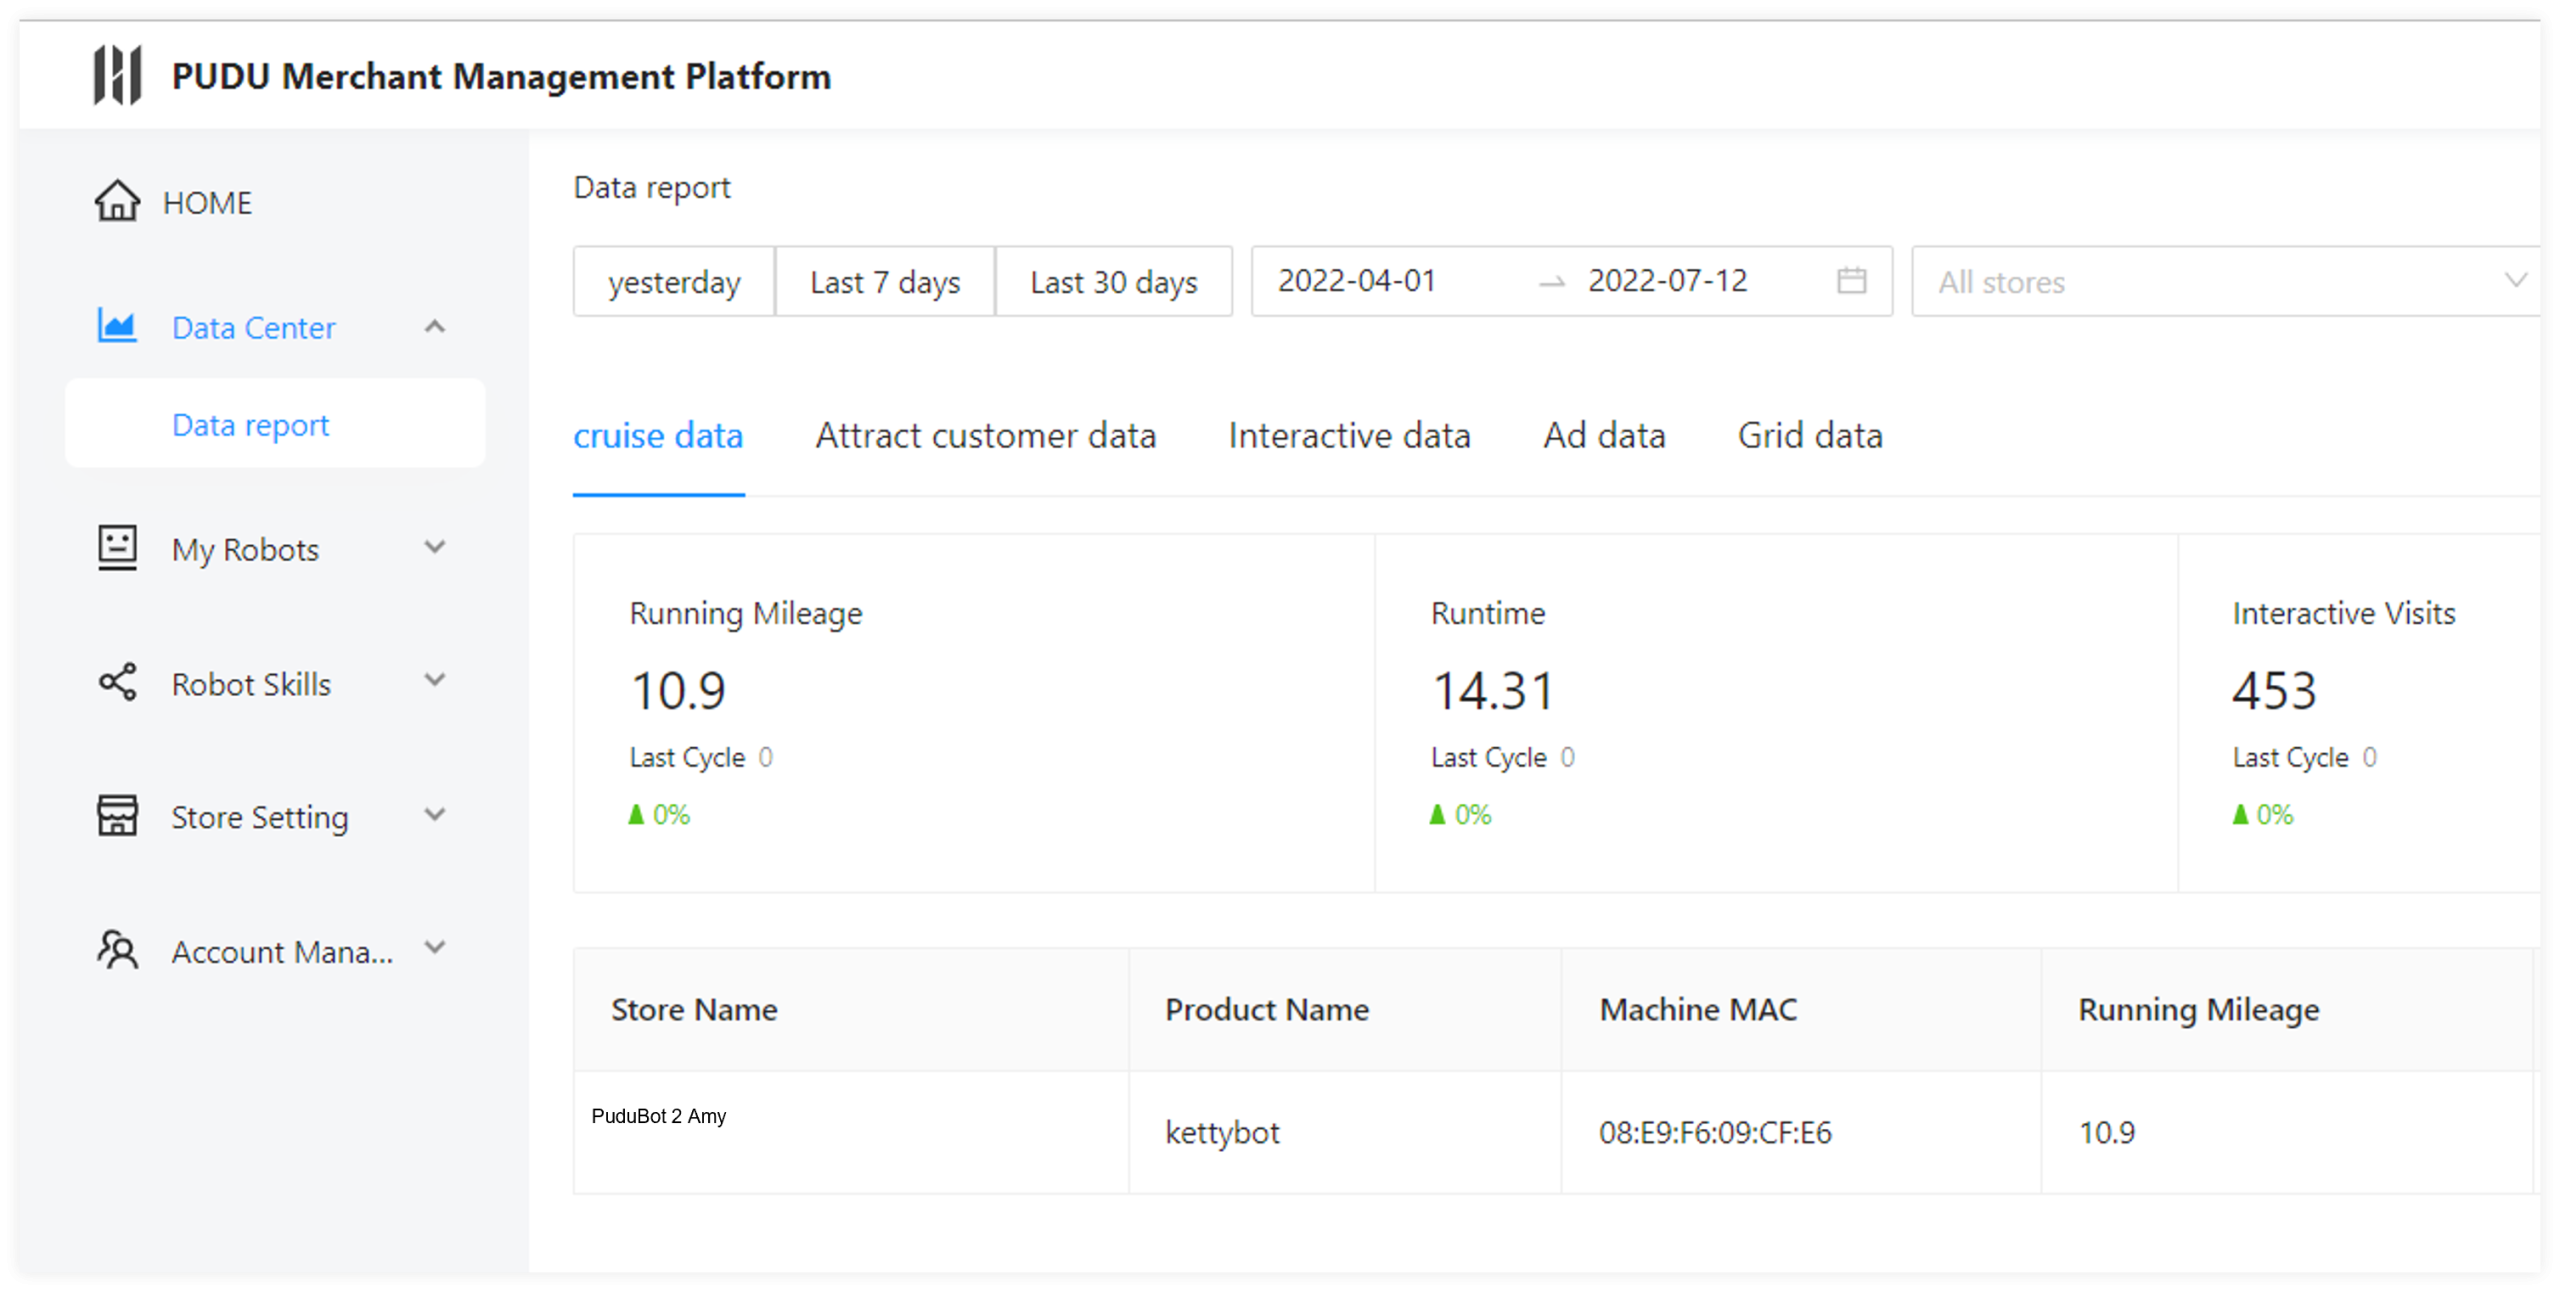Click the PUDU logo icon
The height and width of the screenshot is (1292, 2560).
(x=118, y=75)
